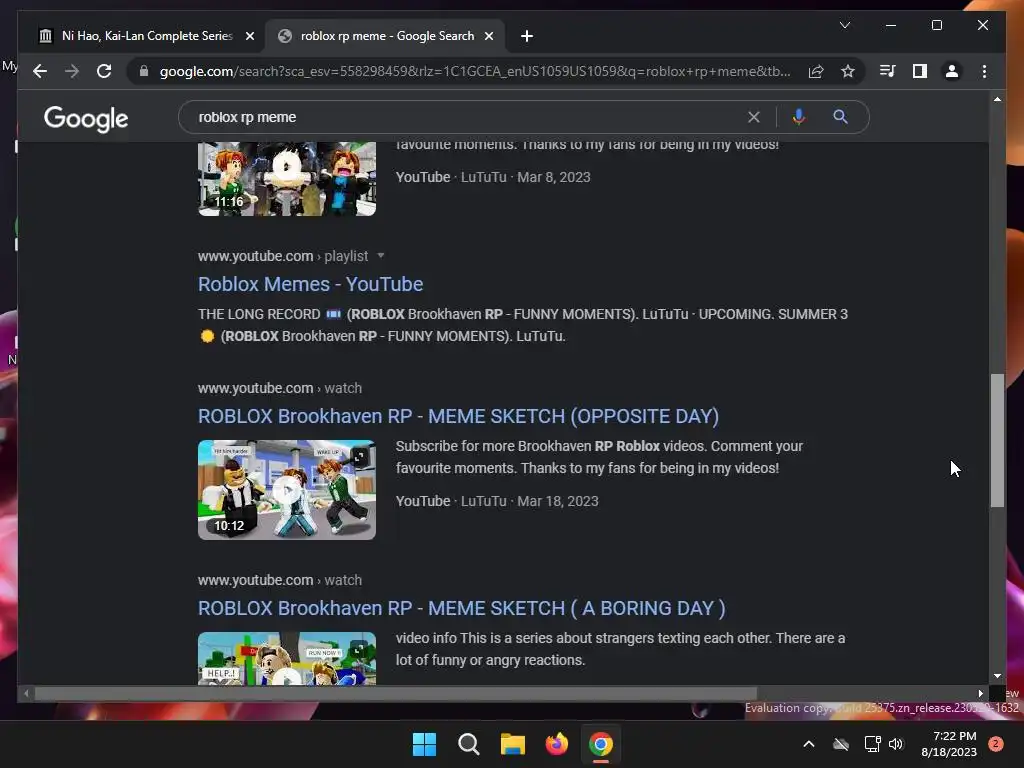Click the Chrome taskbar icon
The image size is (1024, 768).
click(x=601, y=744)
